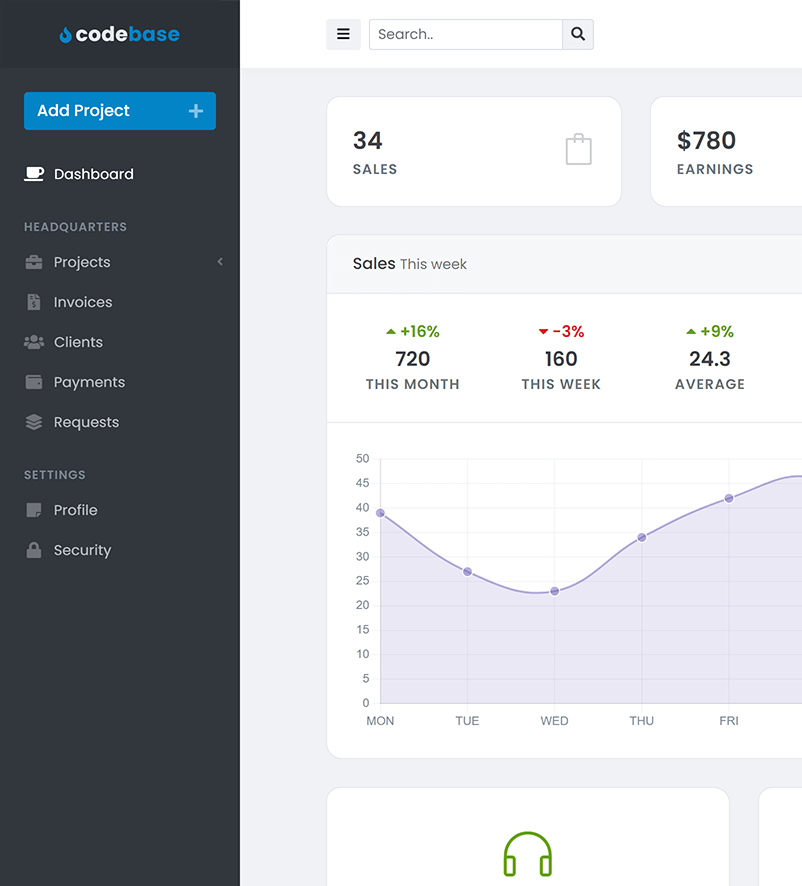Open the 34 Sales stat card

tap(473, 152)
